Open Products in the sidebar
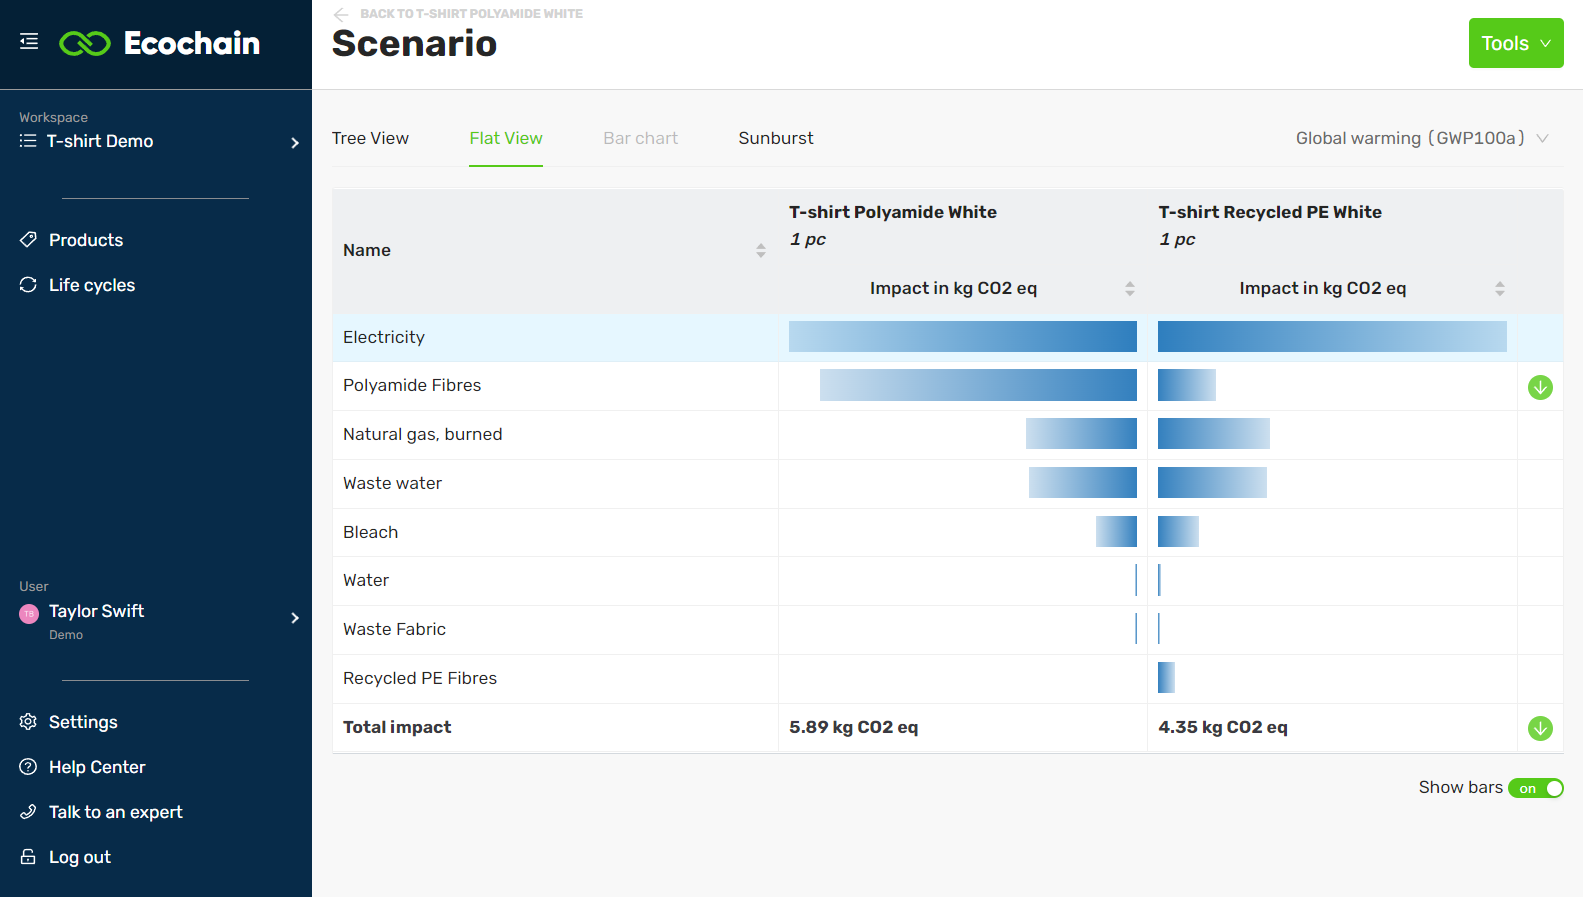1583x897 pixels. pyautogui.click(x=86, y=240)
